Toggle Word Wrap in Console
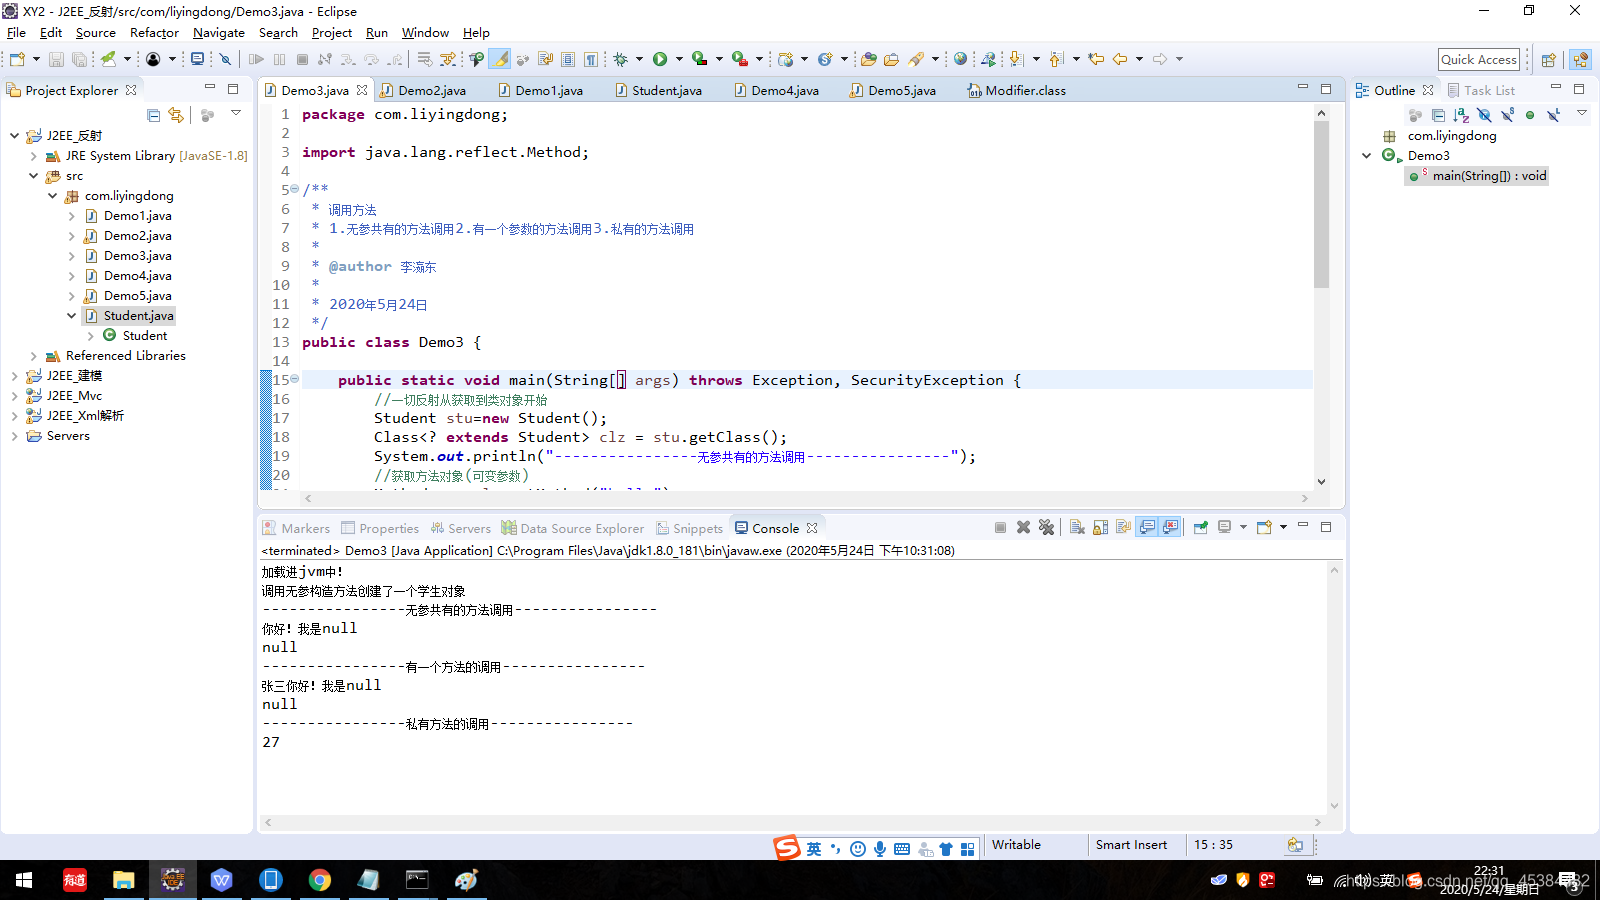1600x900 pixels. (x=1123, y=527)
